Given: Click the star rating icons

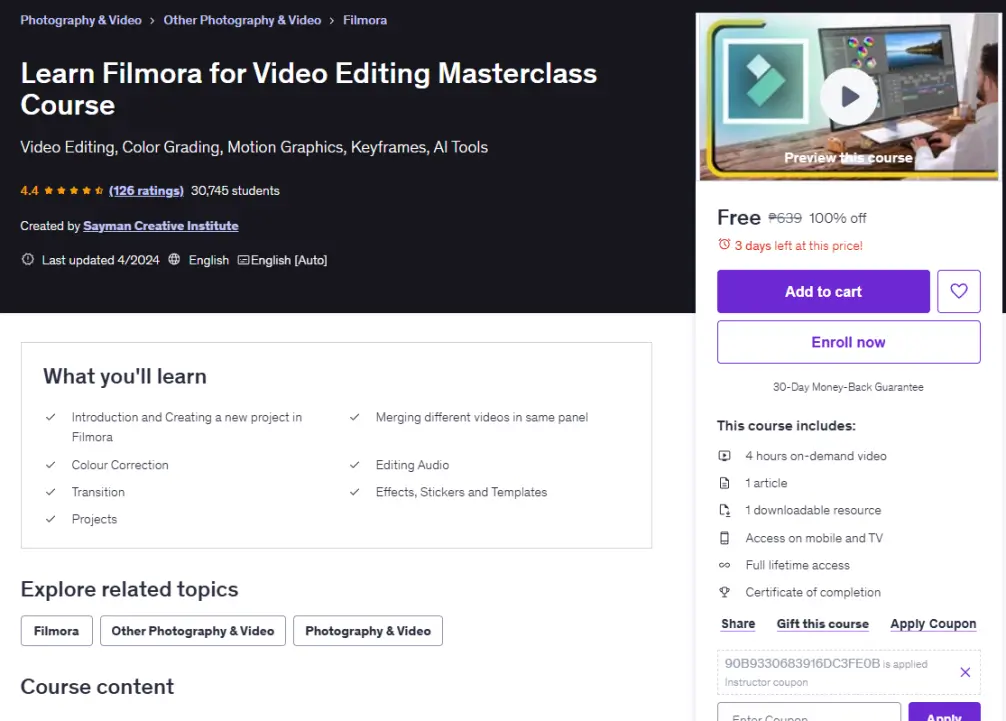Looking at the screenshot, I should point(74,191).
